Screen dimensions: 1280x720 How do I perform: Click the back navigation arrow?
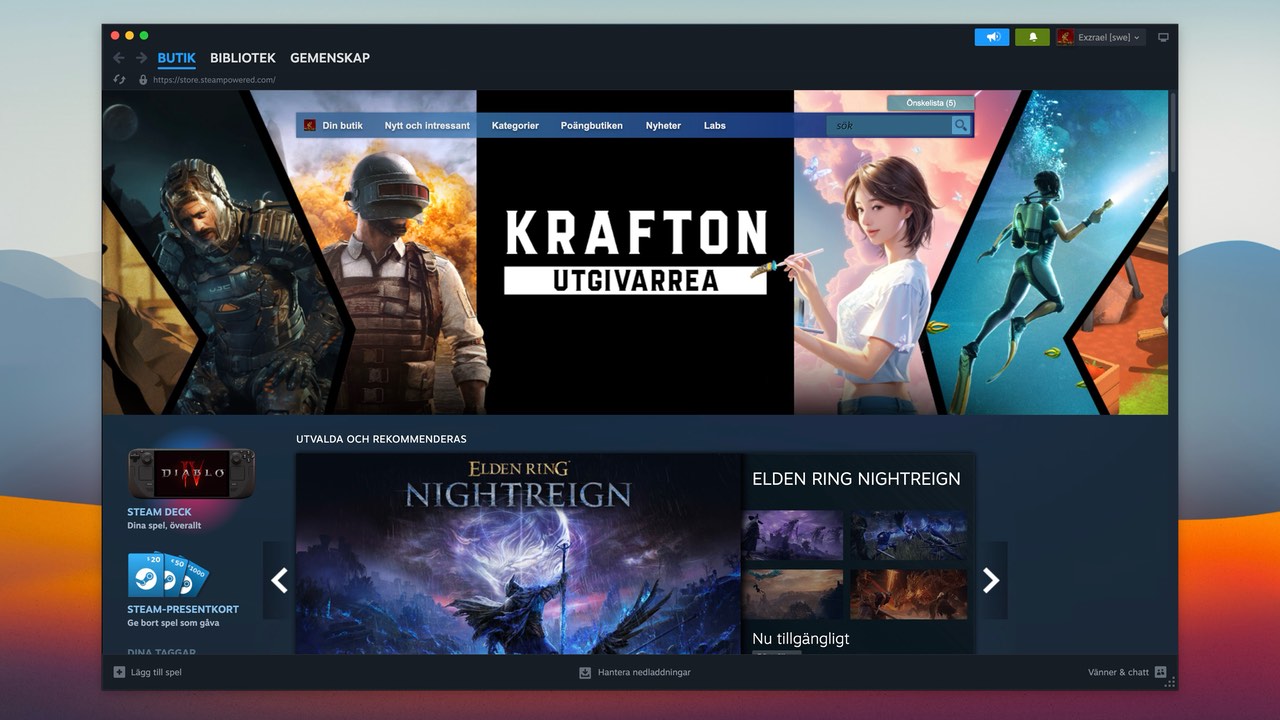click(118, 57)
